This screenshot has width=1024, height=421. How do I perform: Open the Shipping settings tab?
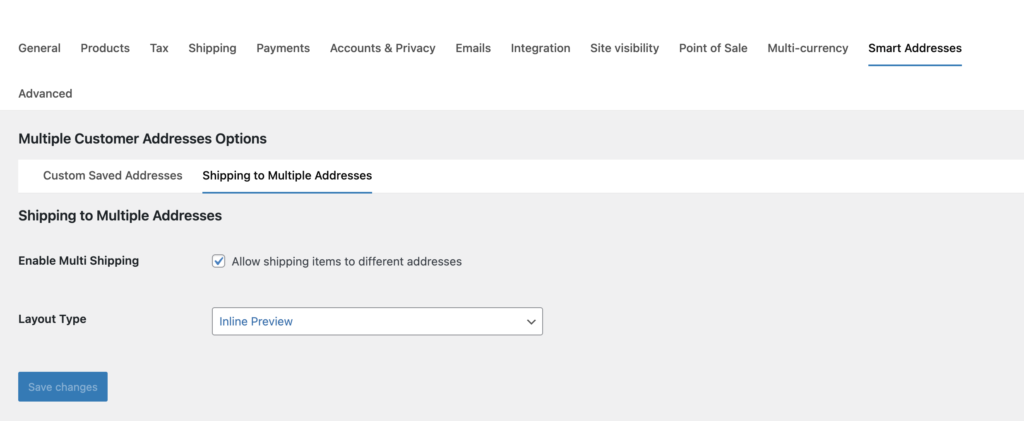pos(212,48)
